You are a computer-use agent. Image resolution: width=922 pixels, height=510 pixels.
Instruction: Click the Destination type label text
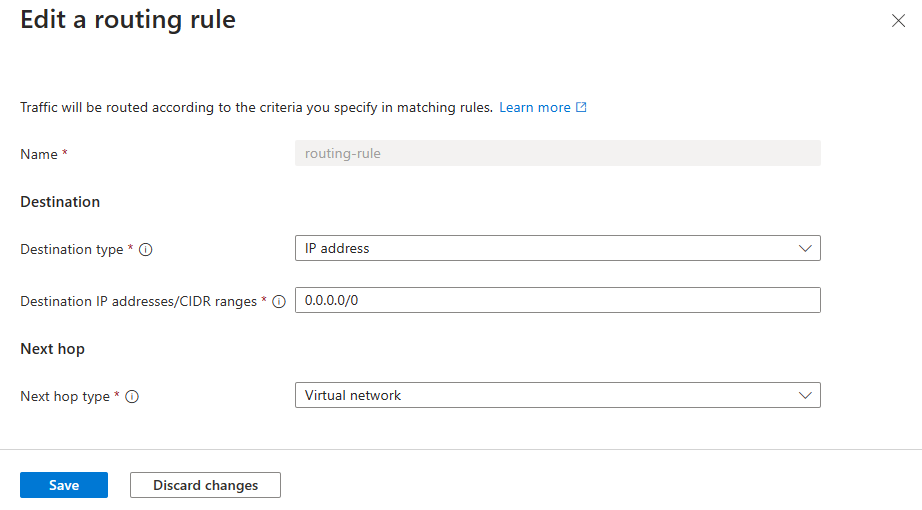pos(71,250)
